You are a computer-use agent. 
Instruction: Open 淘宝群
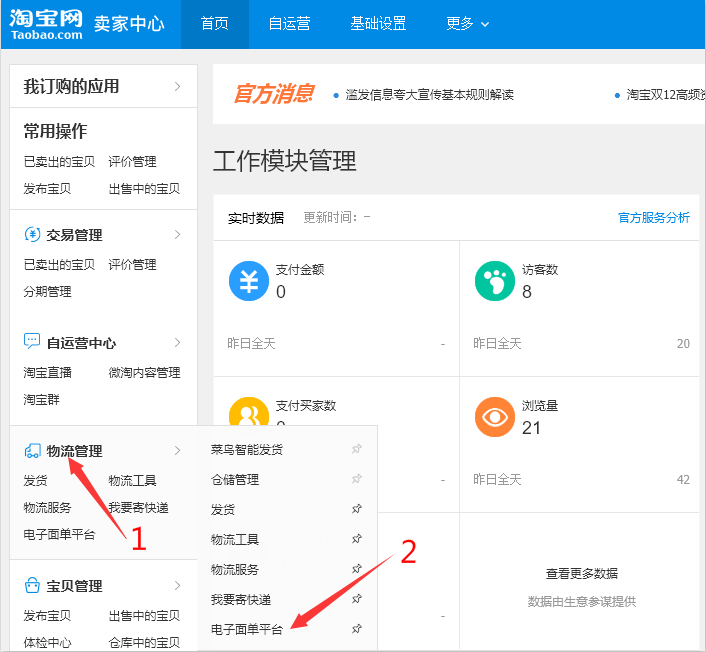click(x=41, y=399)
